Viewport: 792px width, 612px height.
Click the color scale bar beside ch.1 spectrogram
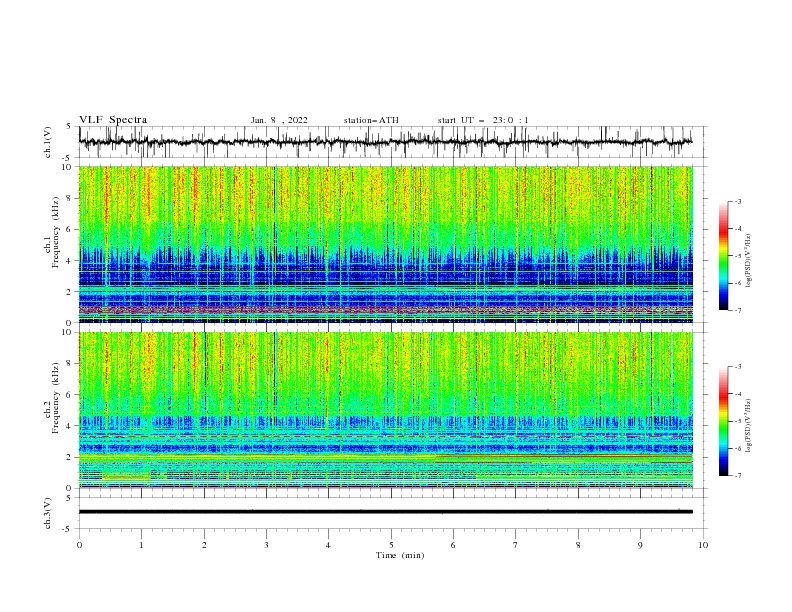(x=723, y=256)
